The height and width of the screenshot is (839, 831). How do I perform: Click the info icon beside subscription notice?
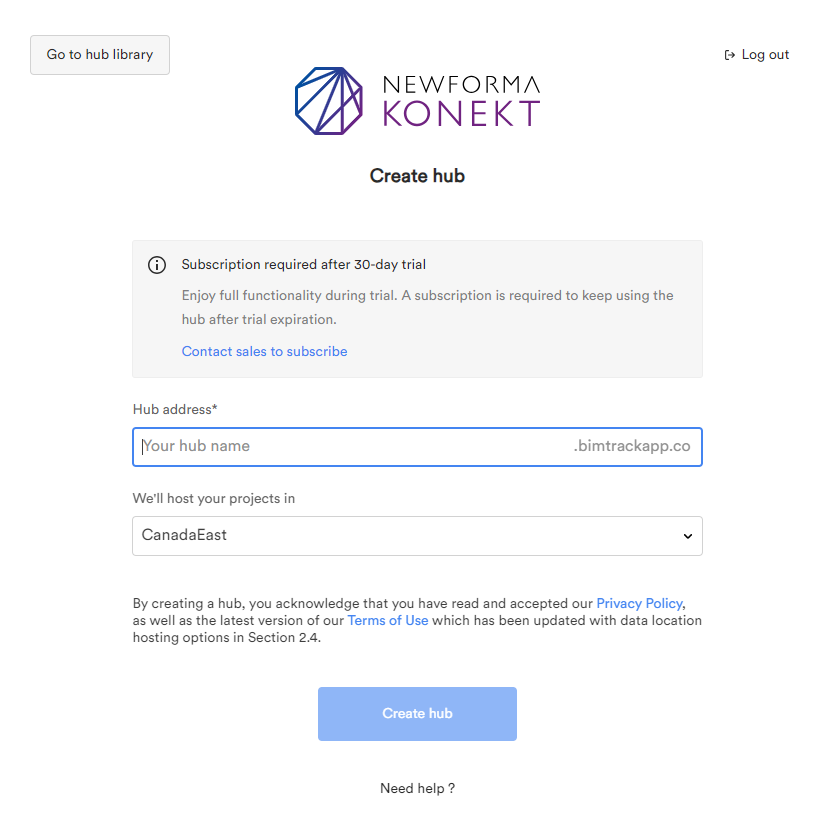pyautogui.click(x=157, y=264)
